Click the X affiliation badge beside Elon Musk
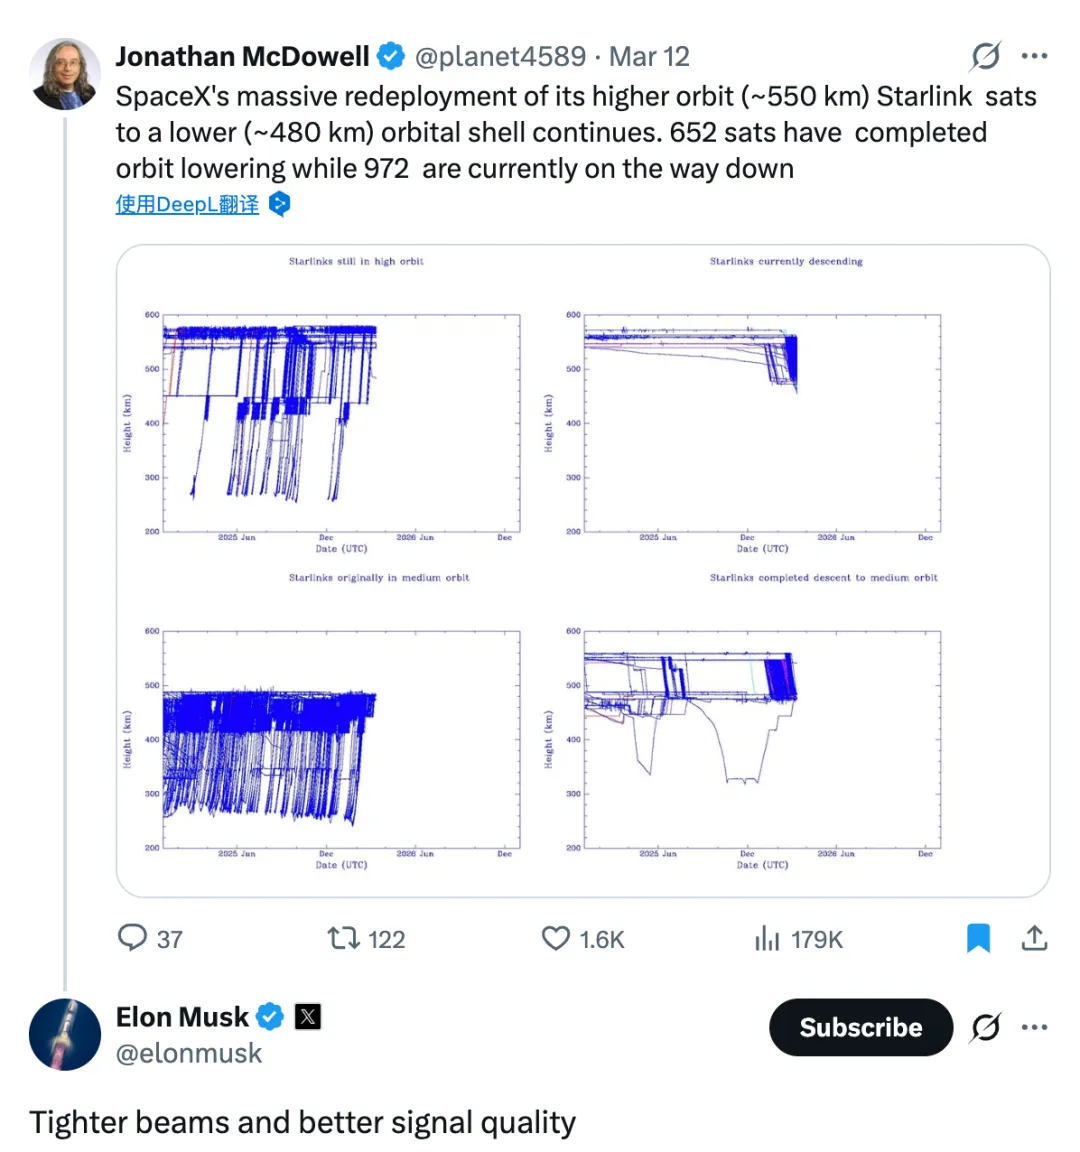Viewport: 1080px width, 1152px height. pyautogui.click(x=308, y=1017)
